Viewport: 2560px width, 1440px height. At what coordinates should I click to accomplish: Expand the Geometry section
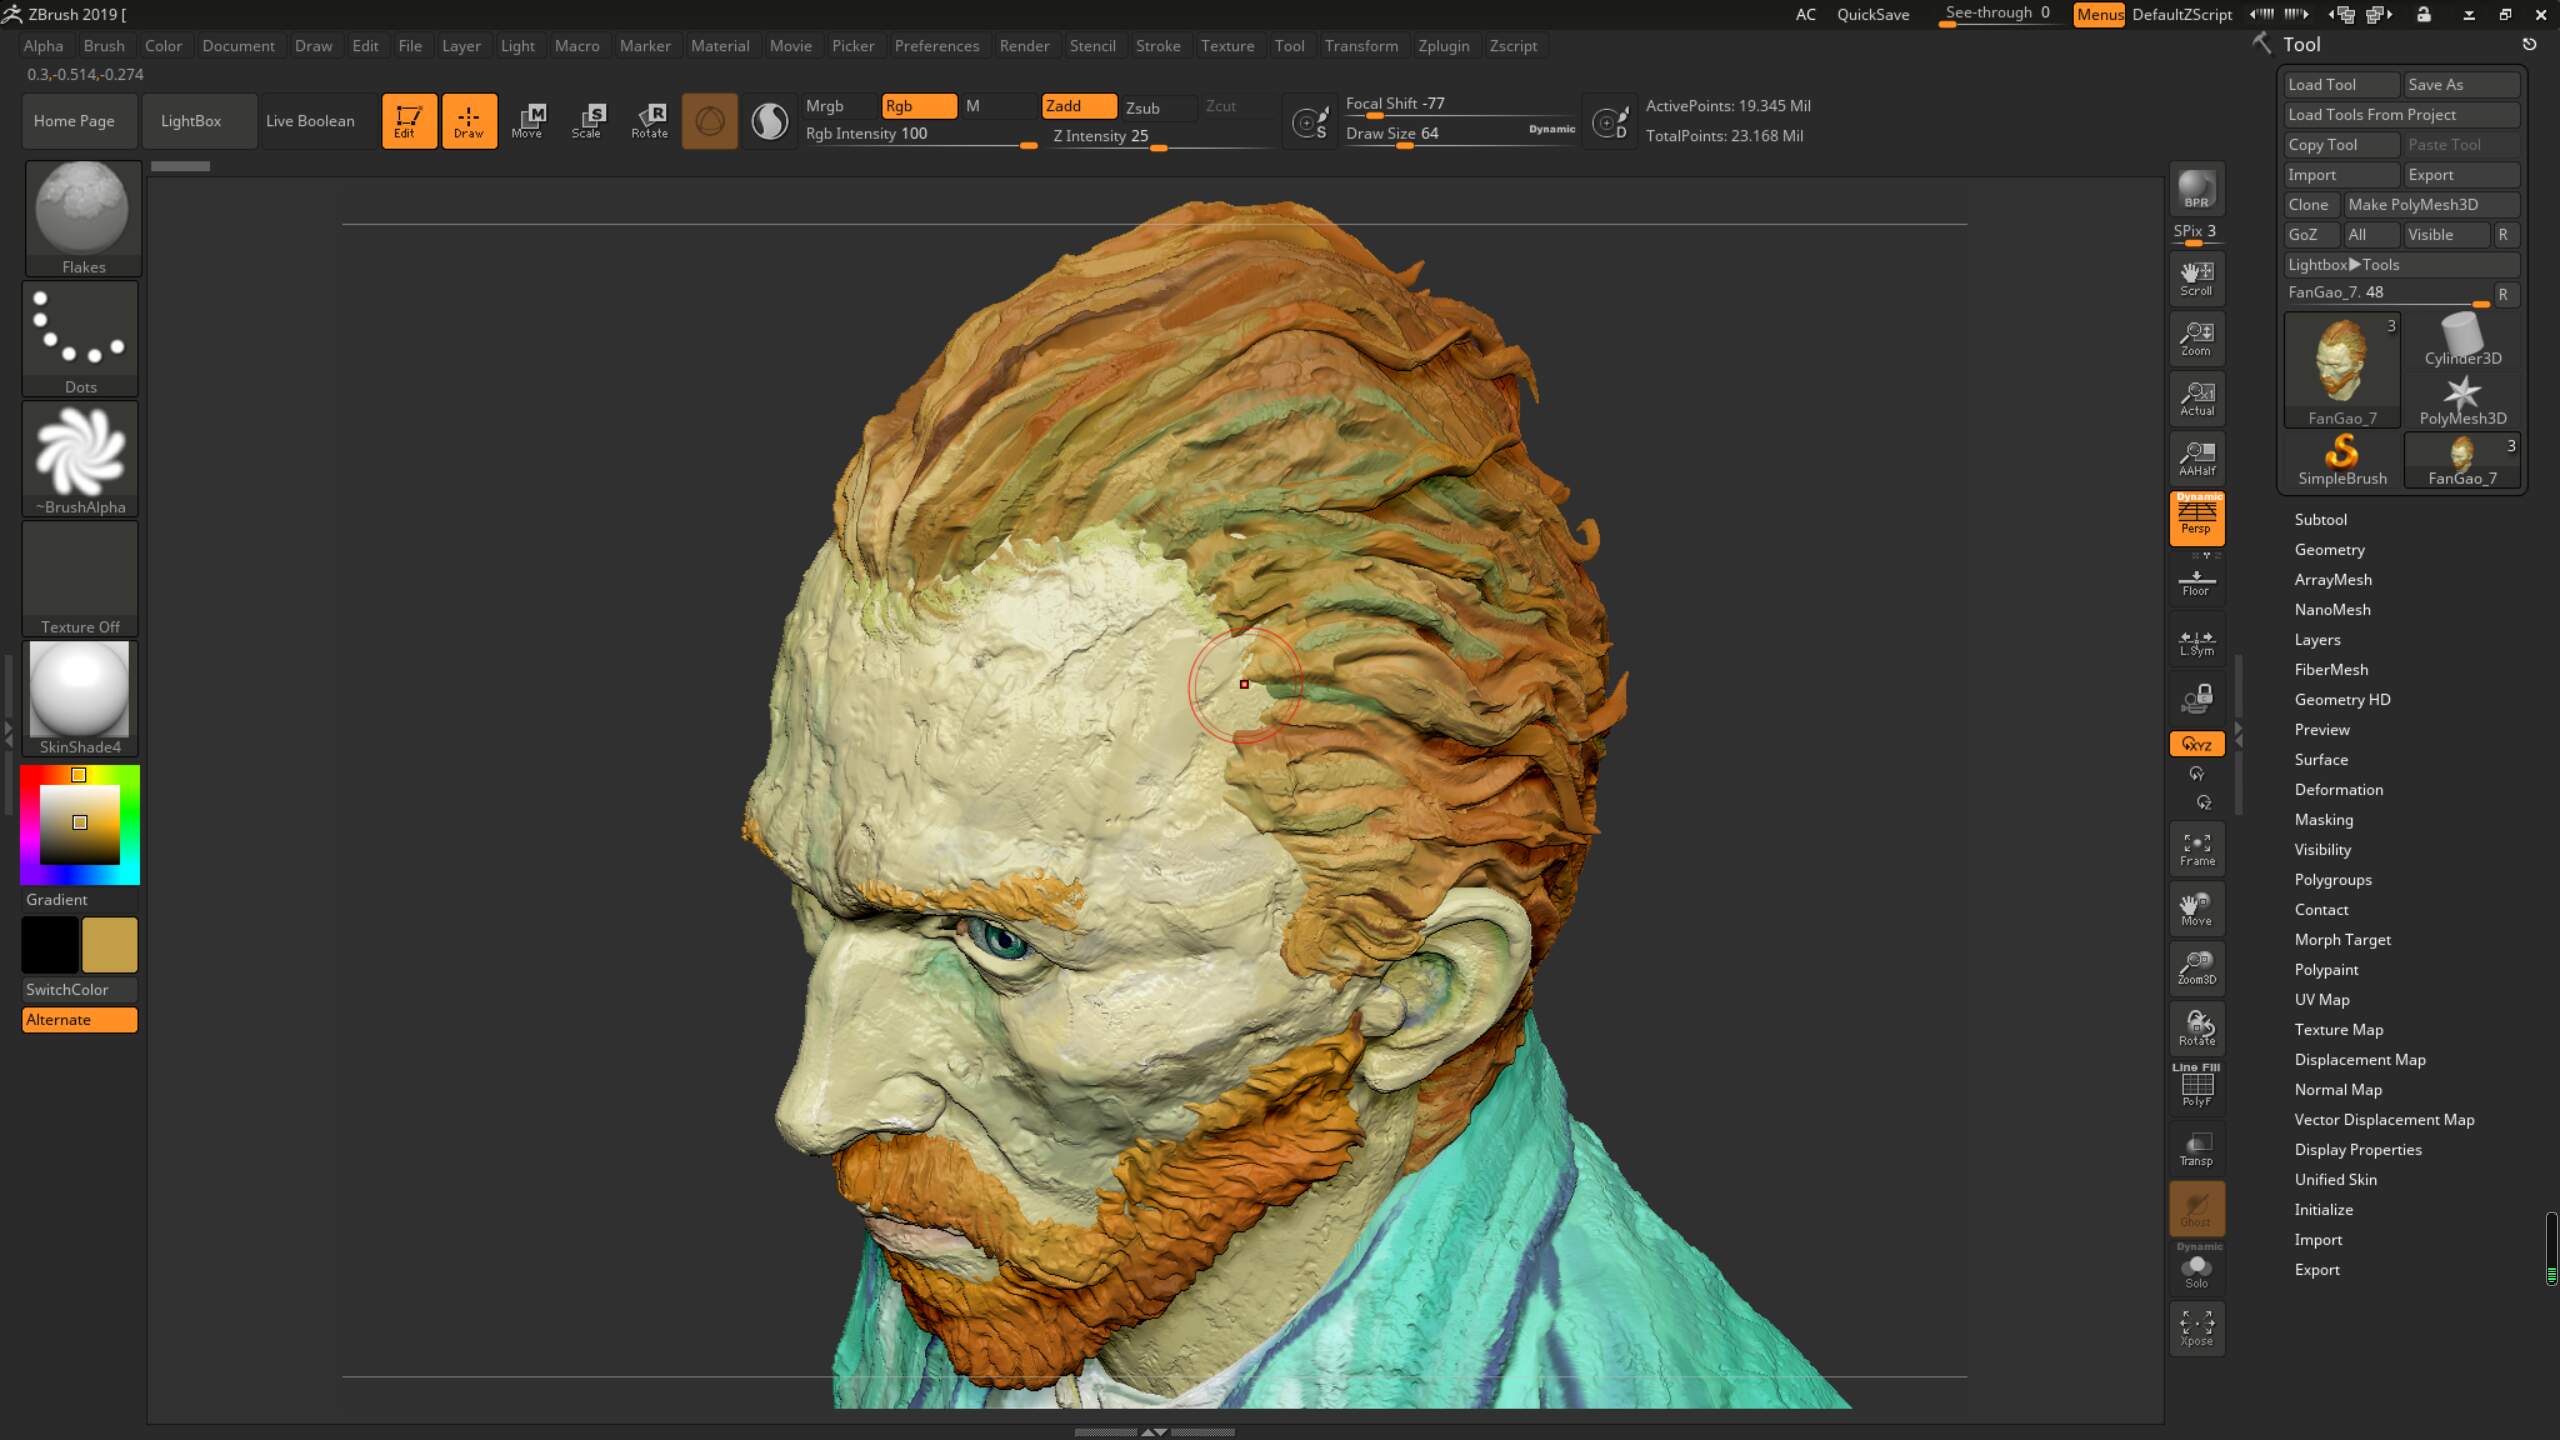click(2329, 549)
